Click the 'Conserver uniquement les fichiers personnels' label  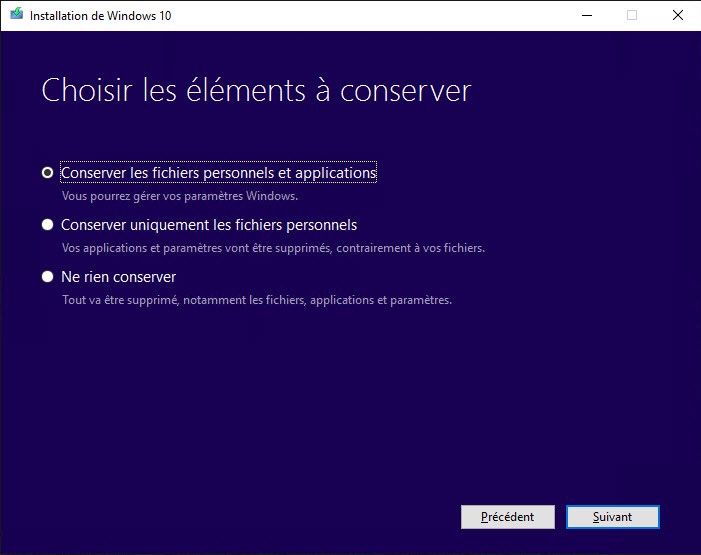(x=209, y=225)
